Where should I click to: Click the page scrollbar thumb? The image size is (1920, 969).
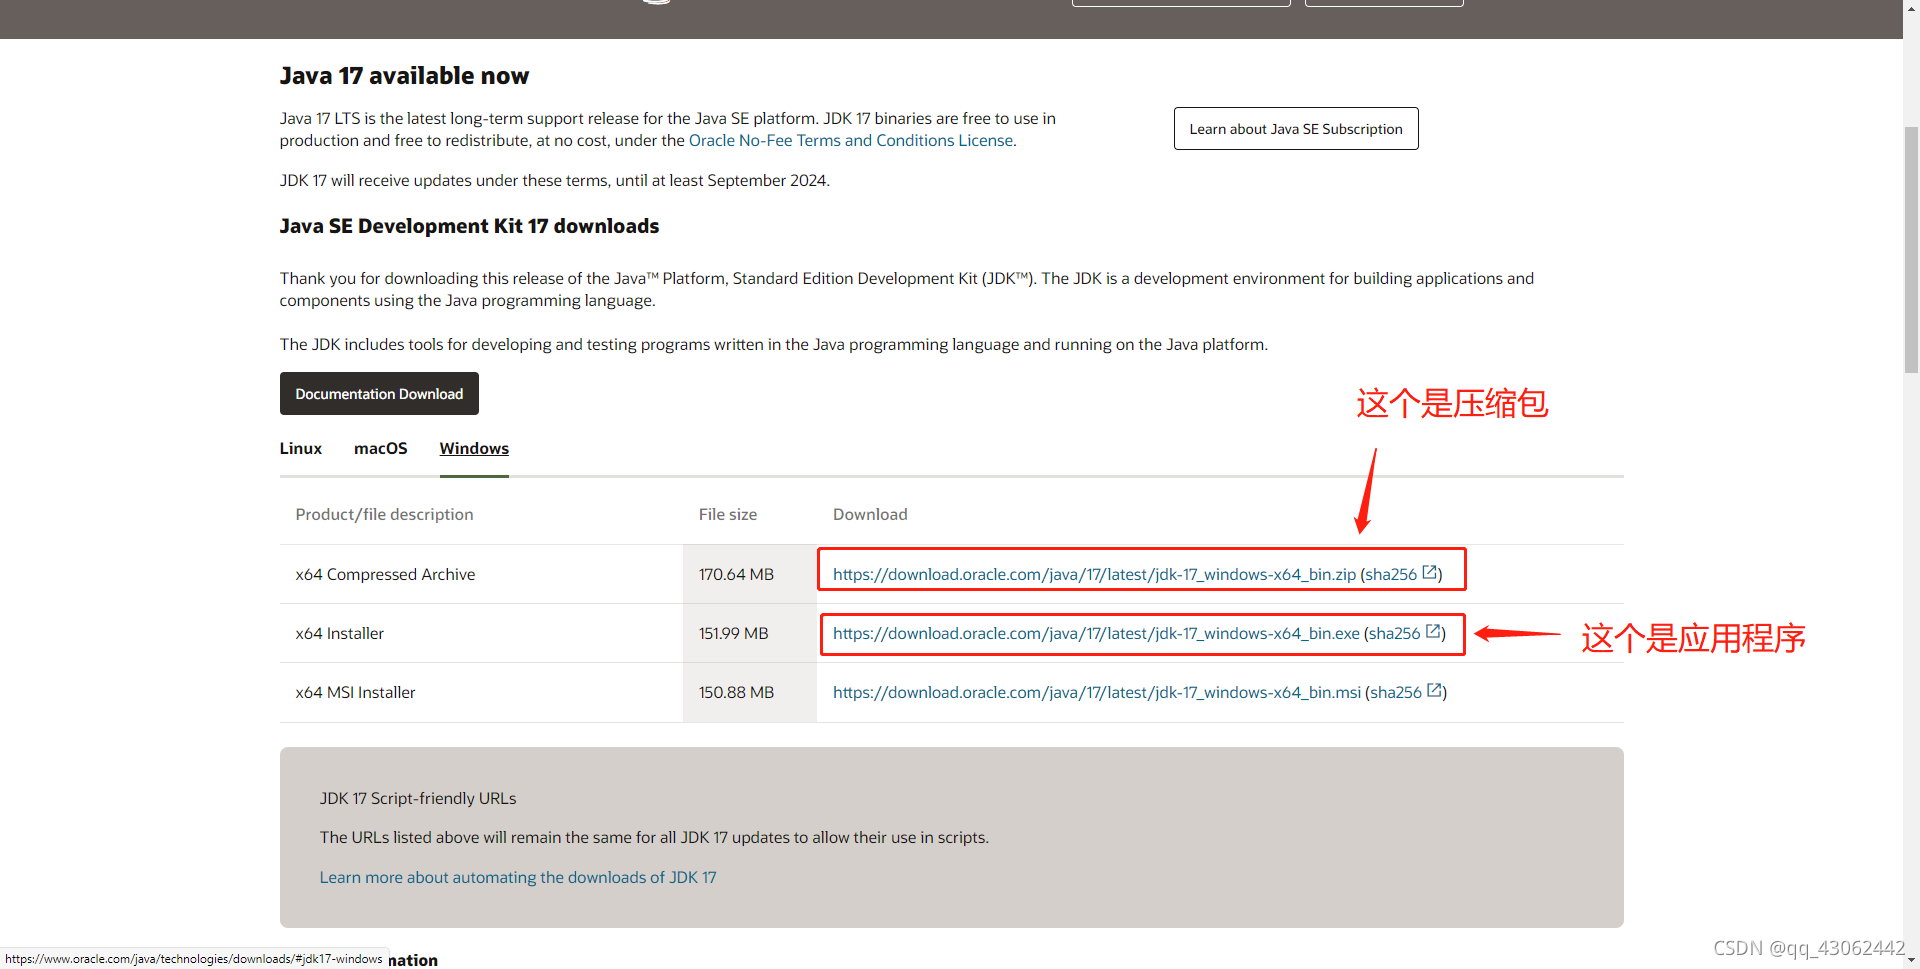tap(1911, 250)
